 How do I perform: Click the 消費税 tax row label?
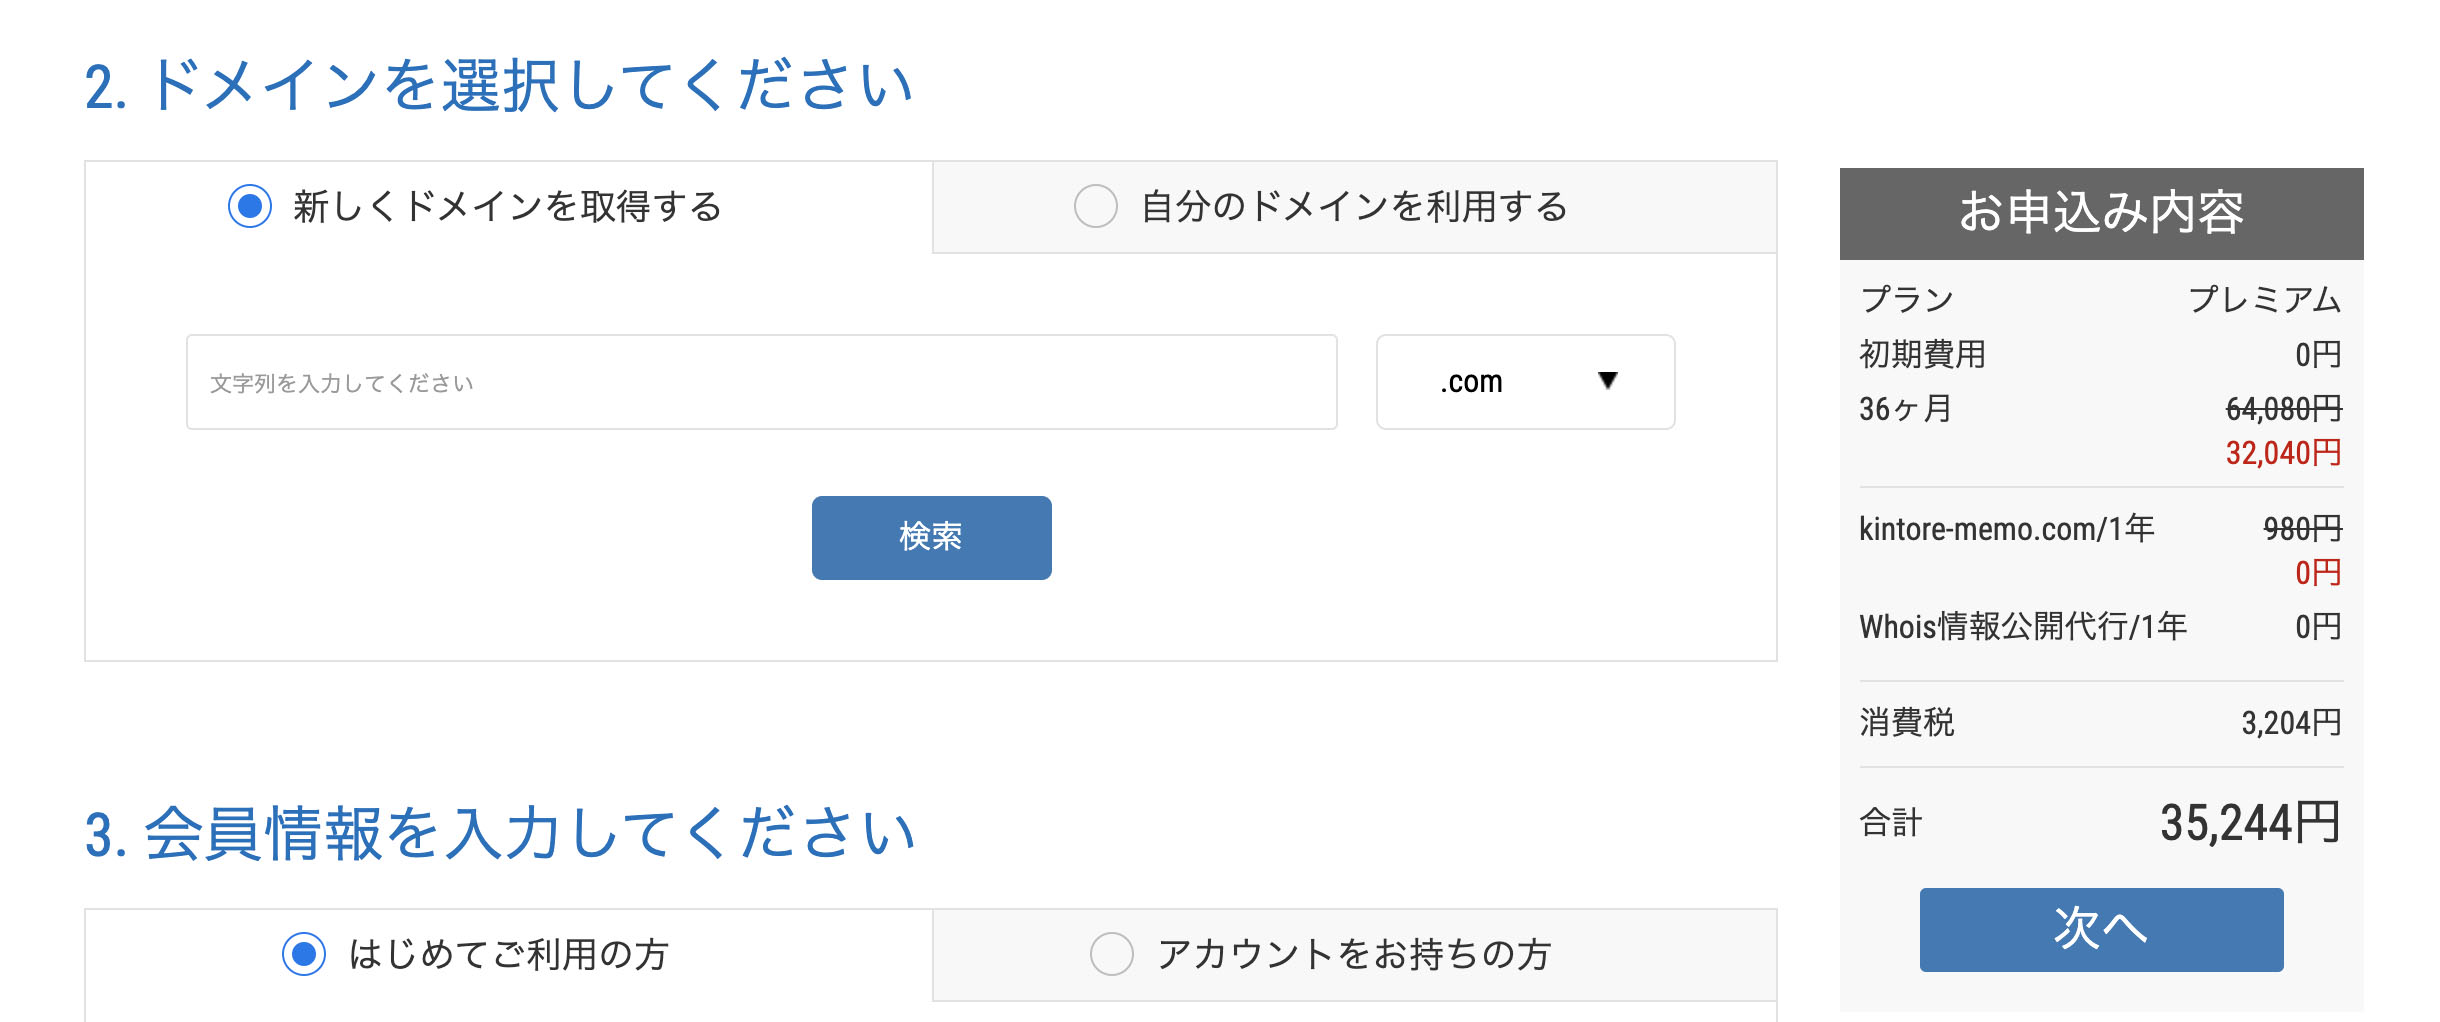pyautogui.click(x=1906, y=722)
